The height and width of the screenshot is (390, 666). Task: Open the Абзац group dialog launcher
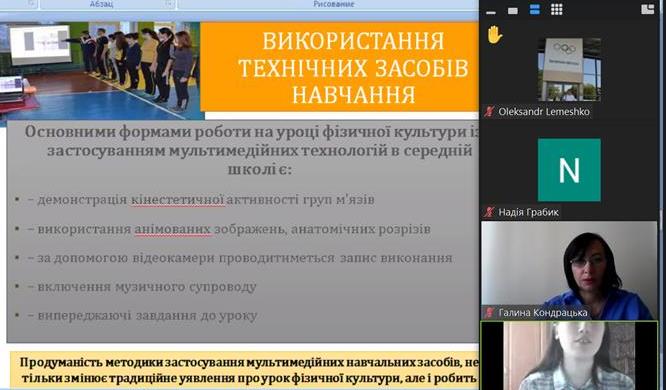click(x=169, y=4)
